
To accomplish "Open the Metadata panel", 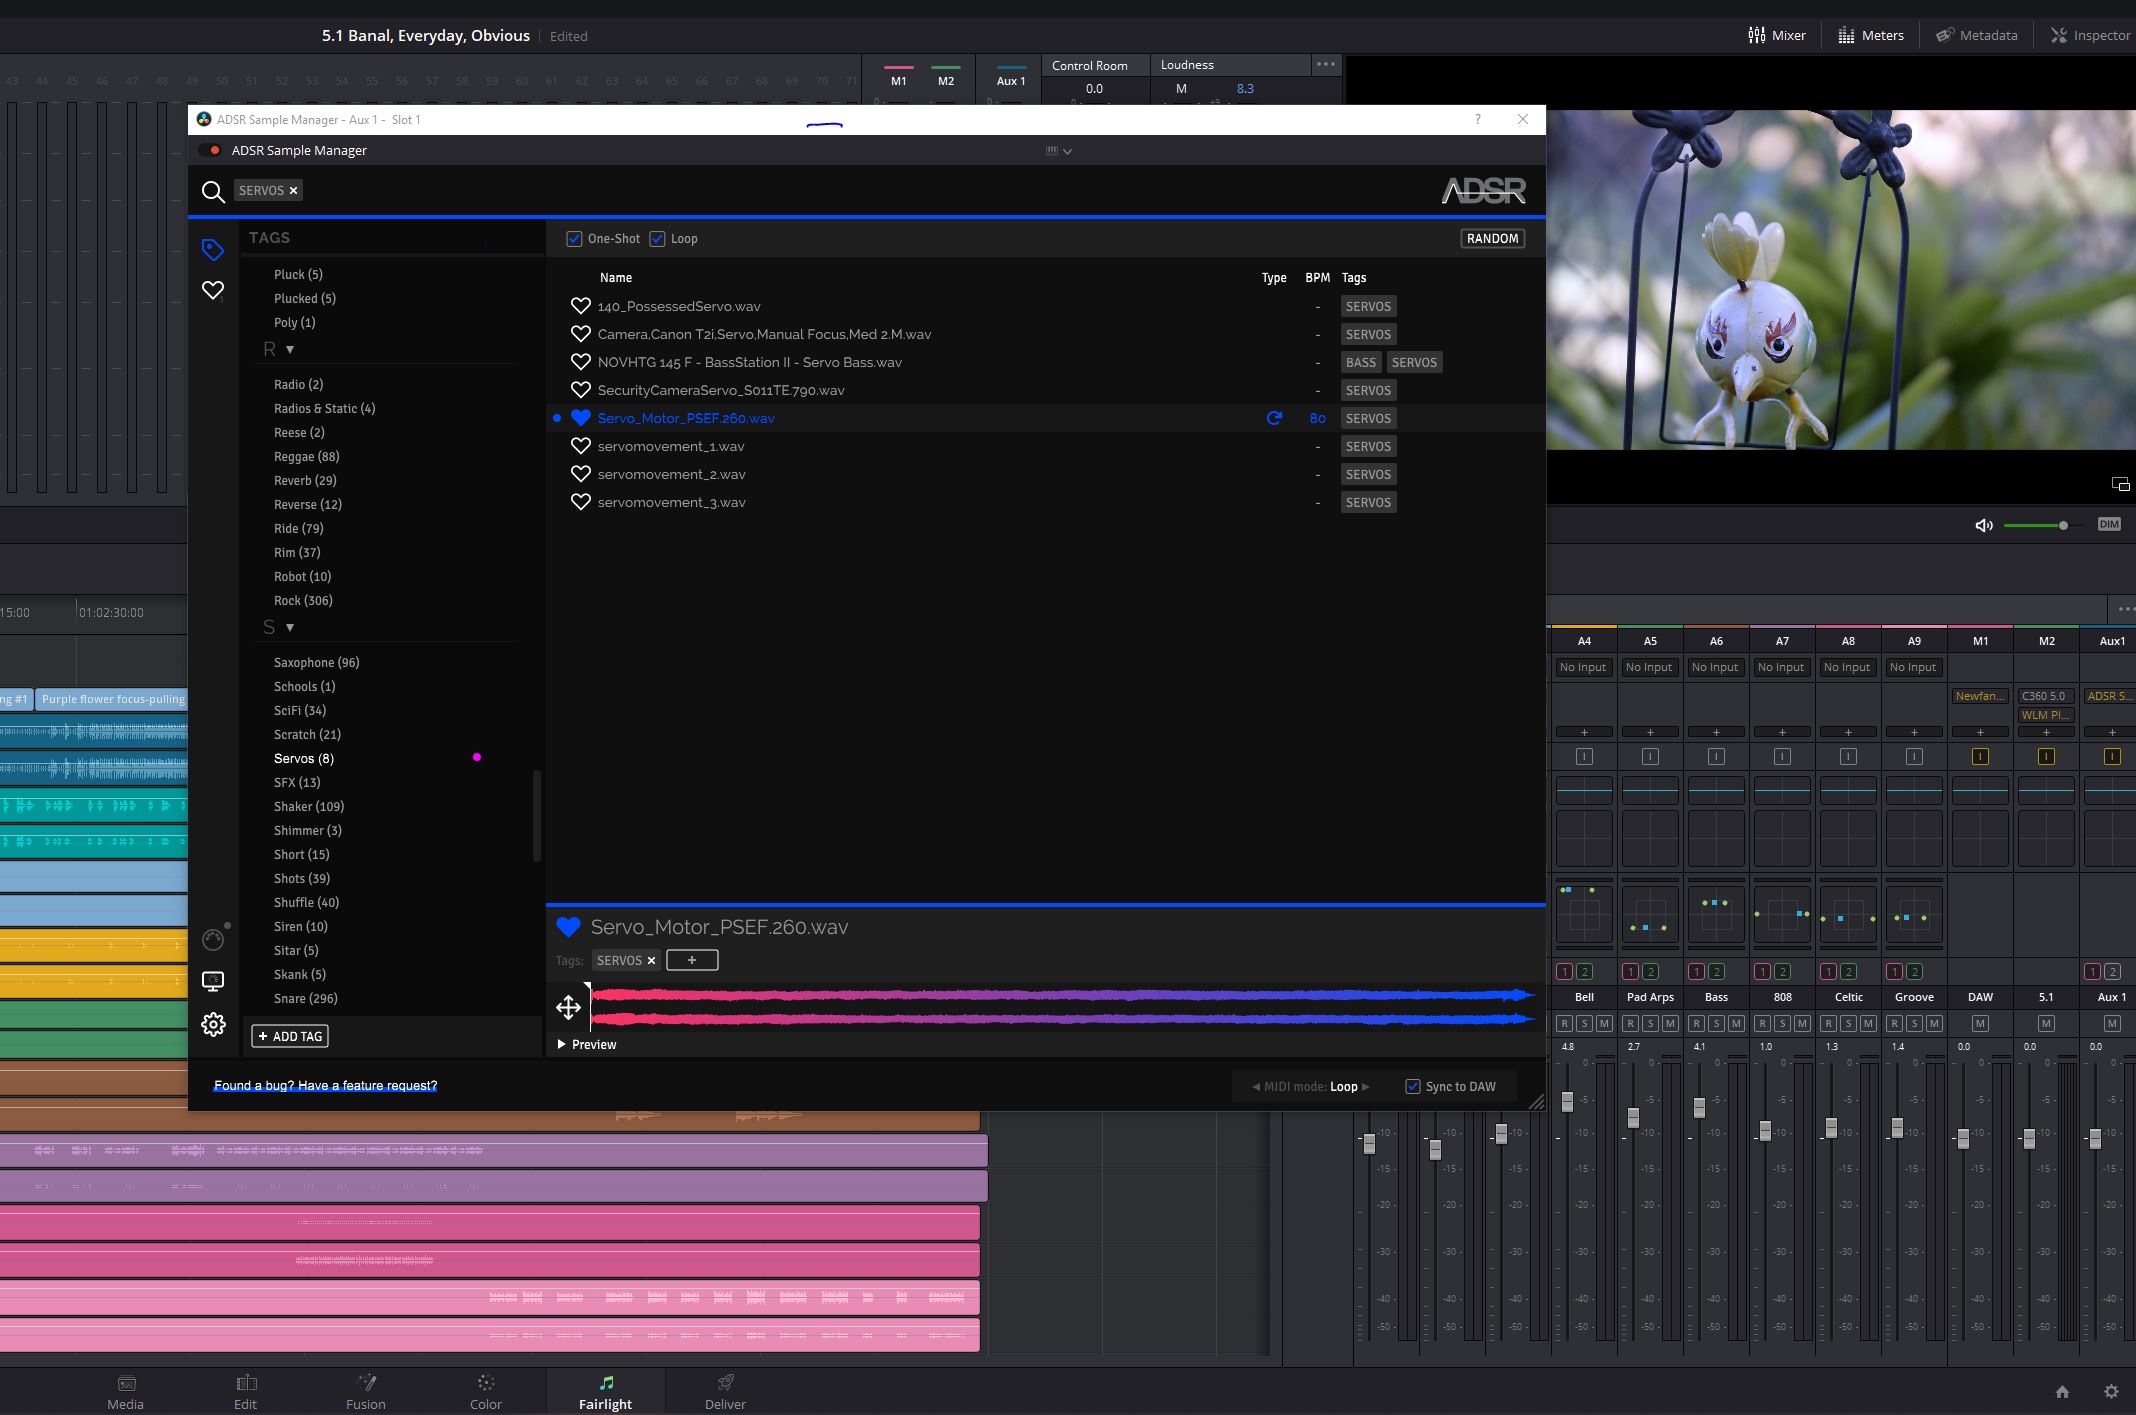I will point(1976,35).
